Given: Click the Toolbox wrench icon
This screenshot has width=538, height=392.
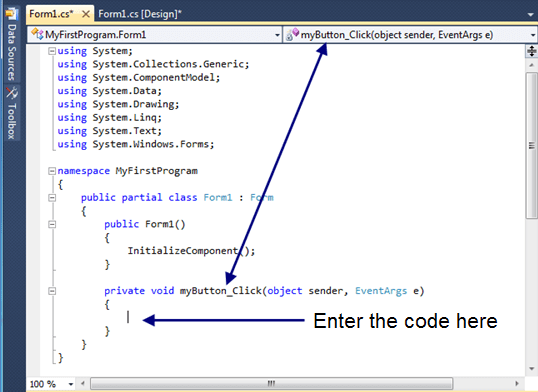Looking at the screenshot, I should 12,93.
